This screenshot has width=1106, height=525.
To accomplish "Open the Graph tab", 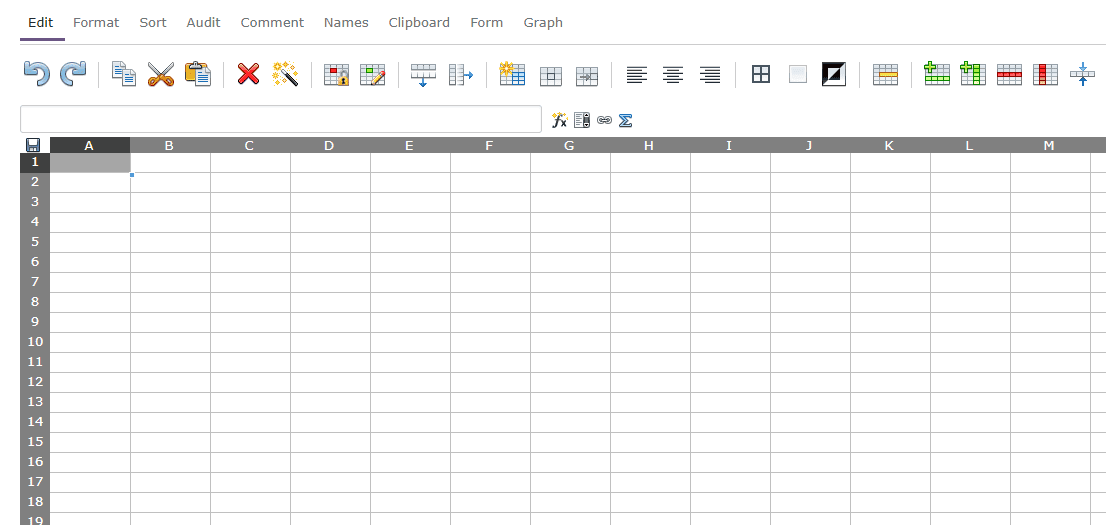I will 543,22.
